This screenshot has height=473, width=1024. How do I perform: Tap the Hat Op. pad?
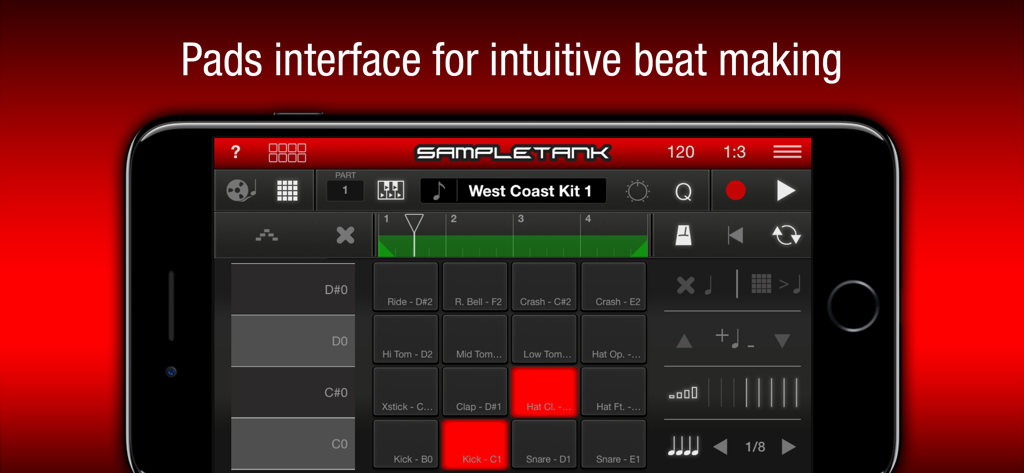[613, 339]
